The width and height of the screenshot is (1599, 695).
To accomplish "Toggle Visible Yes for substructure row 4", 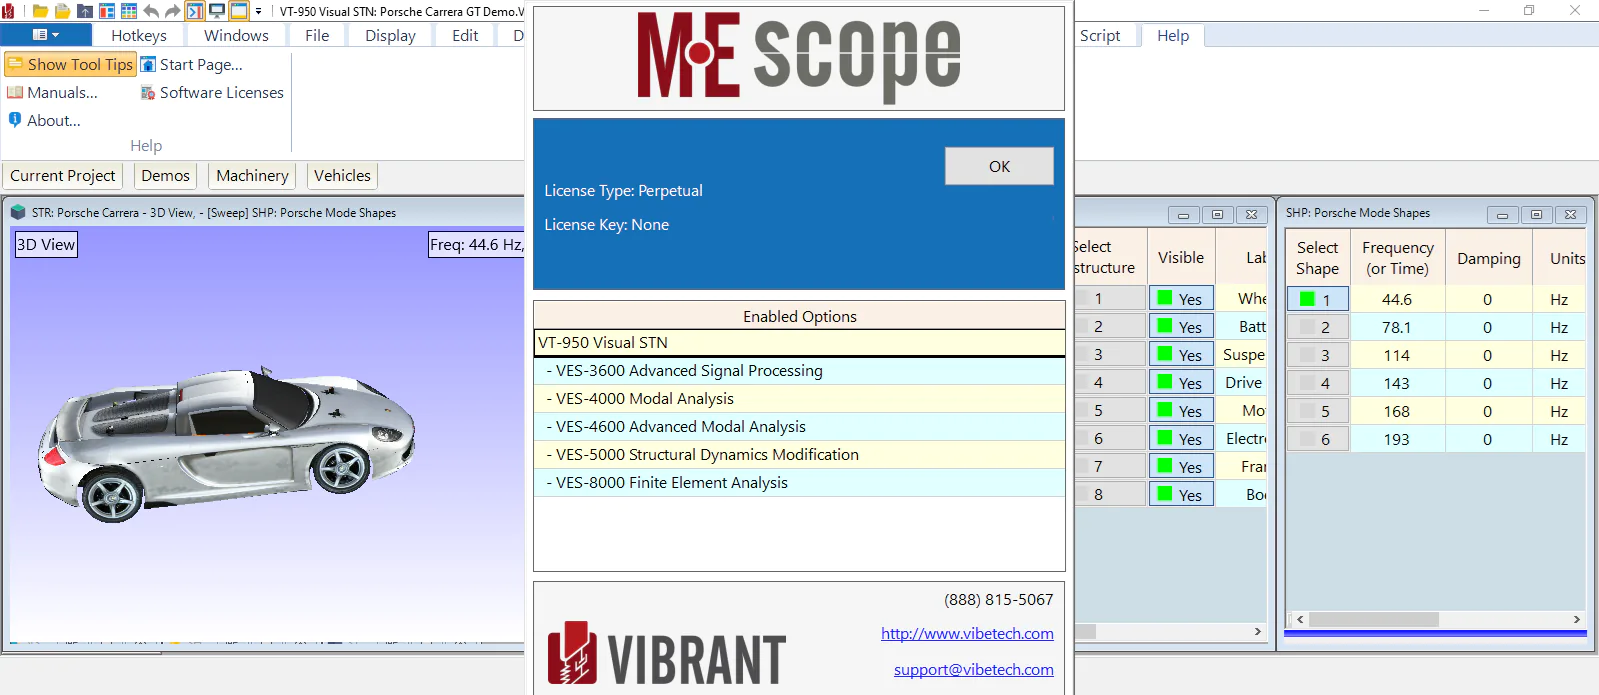I will tap(1181, 382).
